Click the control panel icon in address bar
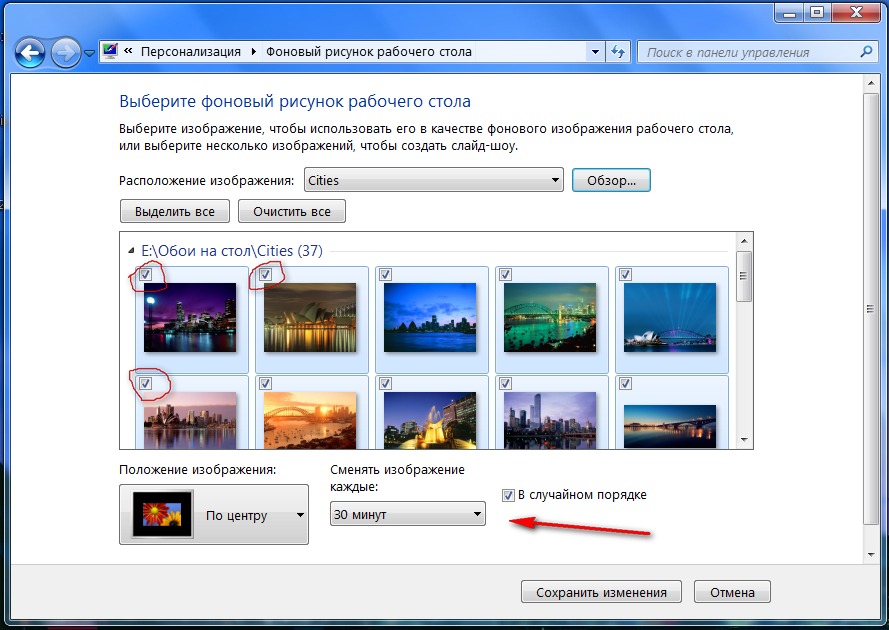 (x=110, y=52)
